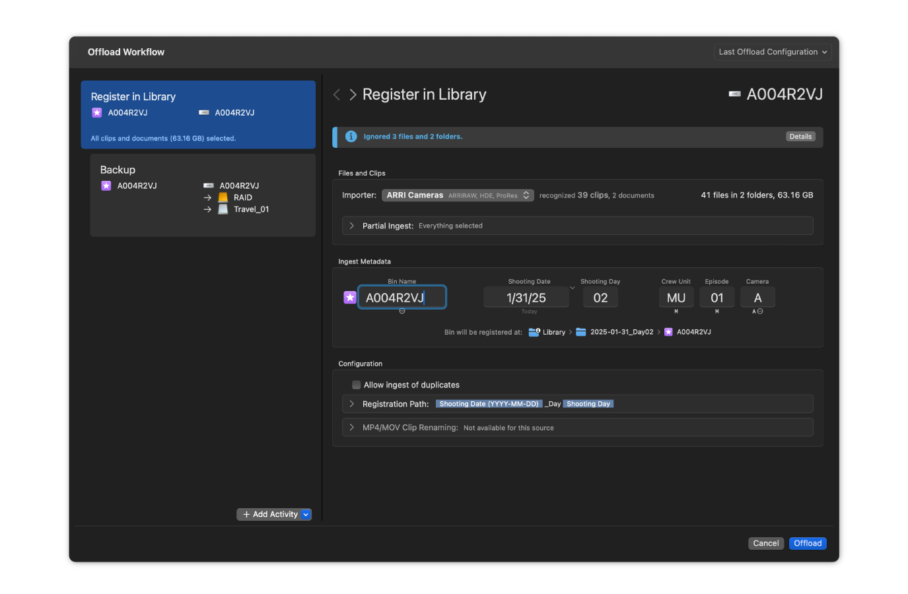Viewport: 908px width, 594px height.
Task: Click the Crew Unit field MU
Action: (676, 298)
